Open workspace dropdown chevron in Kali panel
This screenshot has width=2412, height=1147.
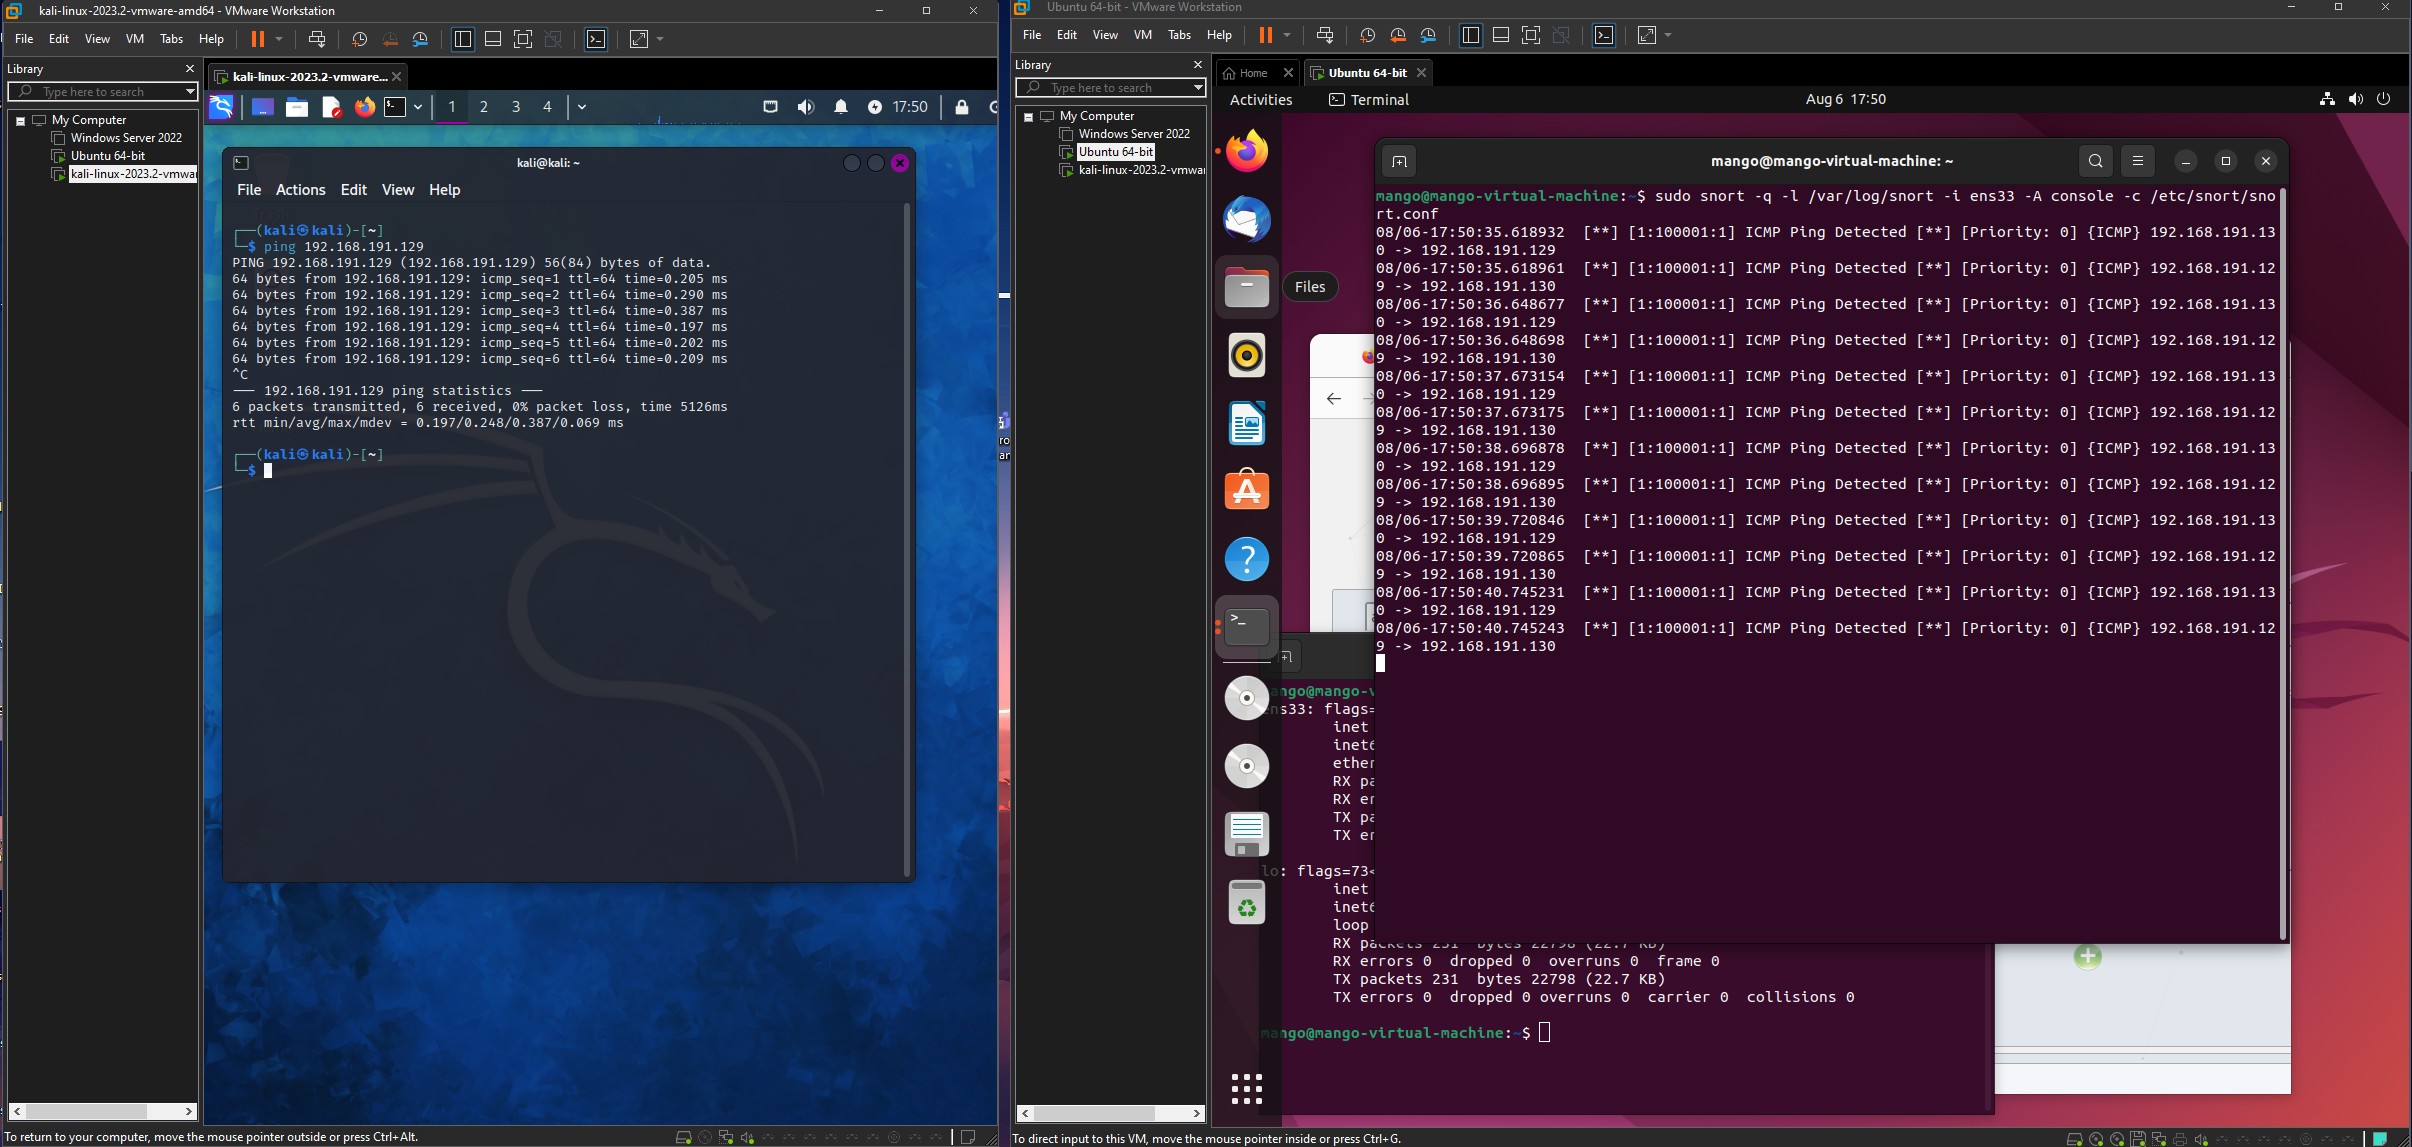click(582, 107)
